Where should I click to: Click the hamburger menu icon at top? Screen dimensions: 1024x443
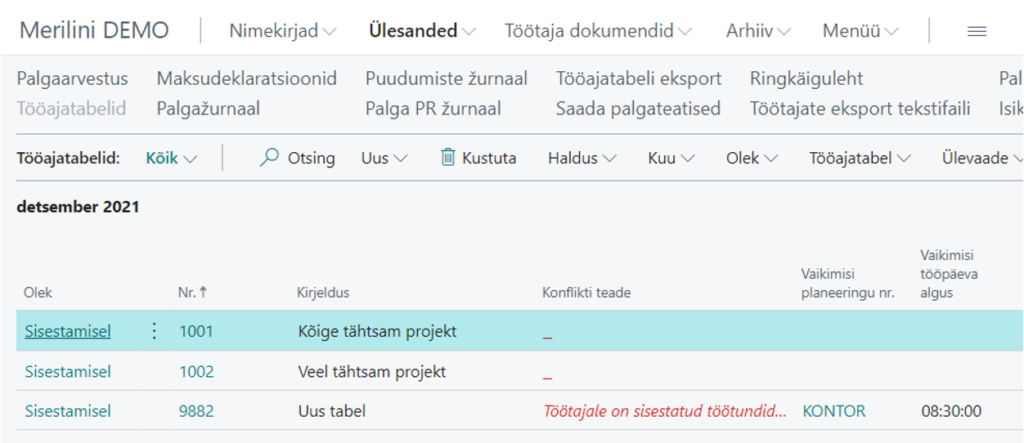[x=977, y=31]
